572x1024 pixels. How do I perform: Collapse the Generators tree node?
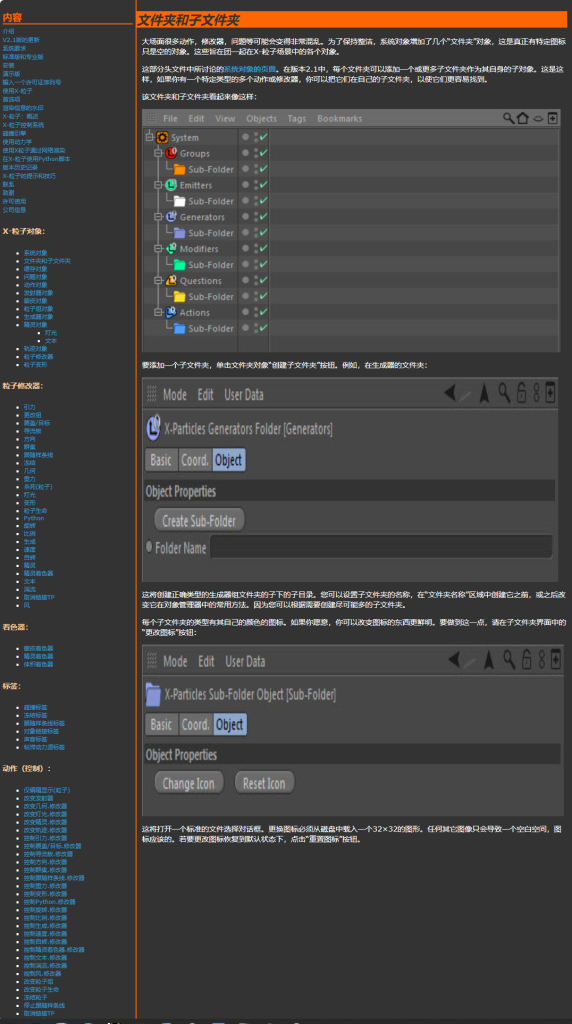click(x=158, y=217)
